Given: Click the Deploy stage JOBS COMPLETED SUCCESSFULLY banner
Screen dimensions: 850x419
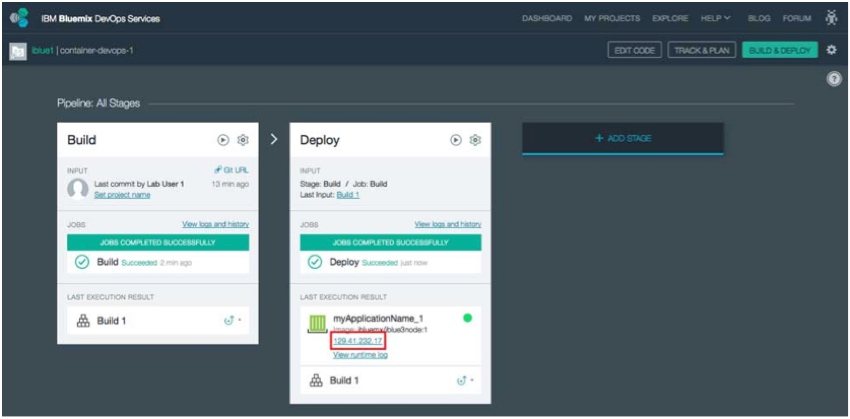Looking at the screenshot, I should point(391,242).
